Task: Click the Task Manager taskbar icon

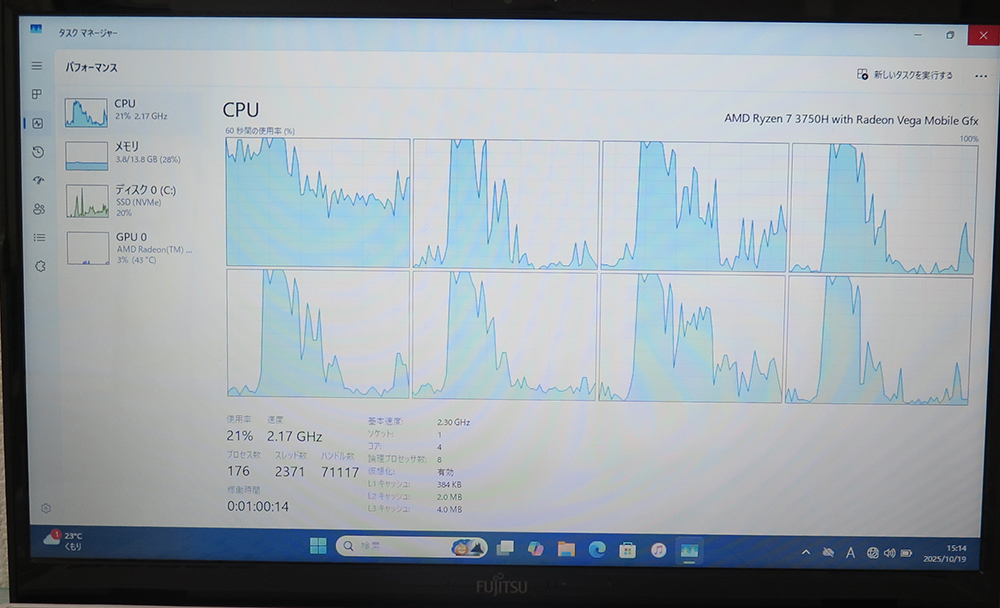Action: tap(689, 551)
